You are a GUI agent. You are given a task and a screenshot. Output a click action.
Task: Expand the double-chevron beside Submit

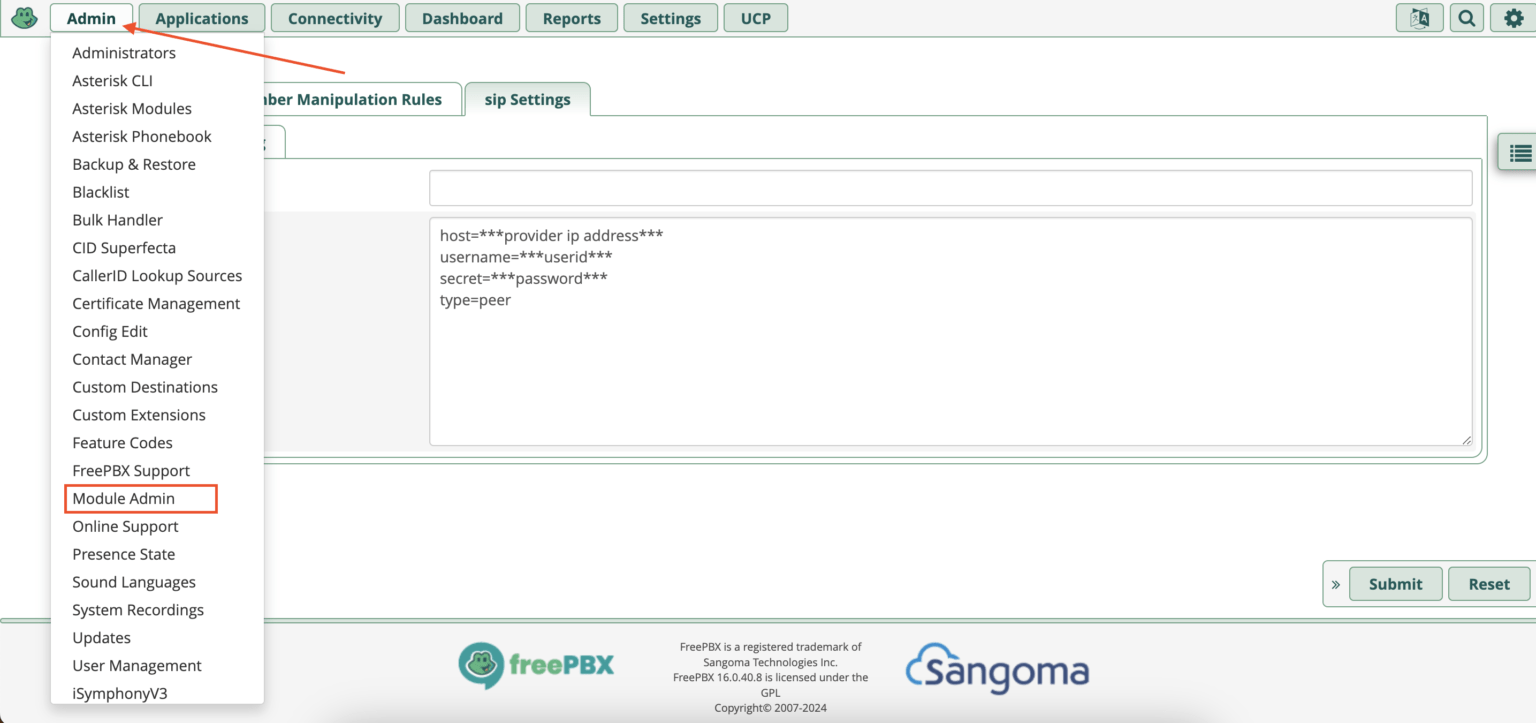[1335, 584]
